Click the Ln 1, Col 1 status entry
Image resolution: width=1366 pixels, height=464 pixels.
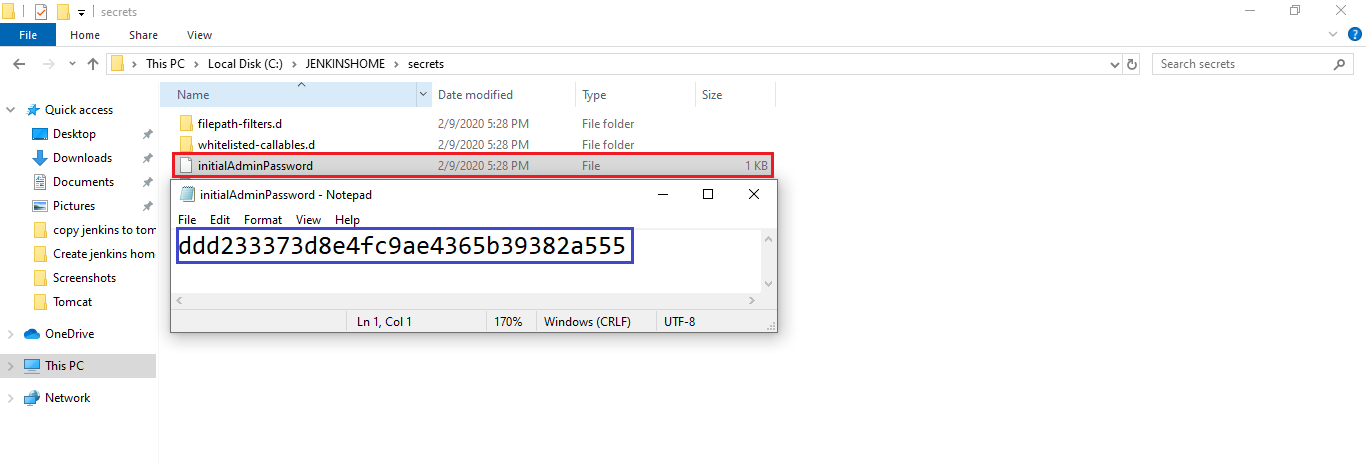point(384,322)
